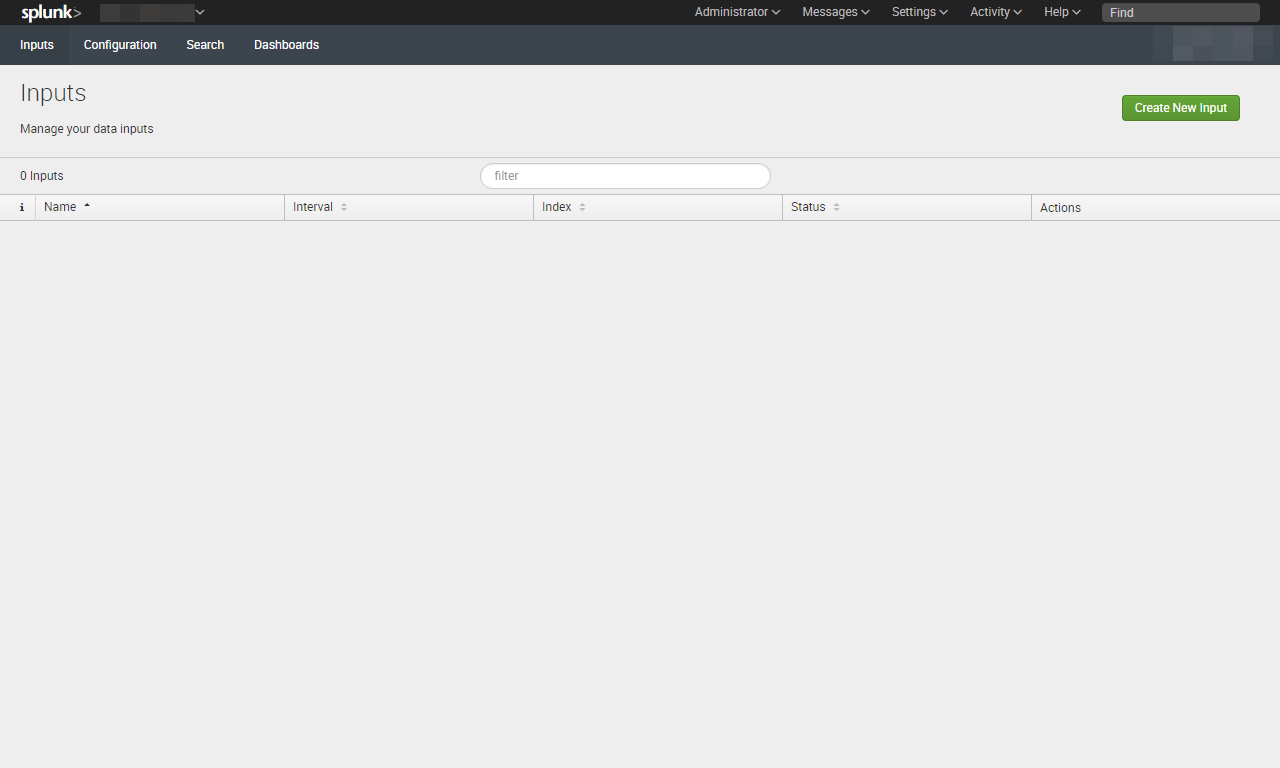
Task: Click into the Find search box
Action: [x=1180, y=13]
